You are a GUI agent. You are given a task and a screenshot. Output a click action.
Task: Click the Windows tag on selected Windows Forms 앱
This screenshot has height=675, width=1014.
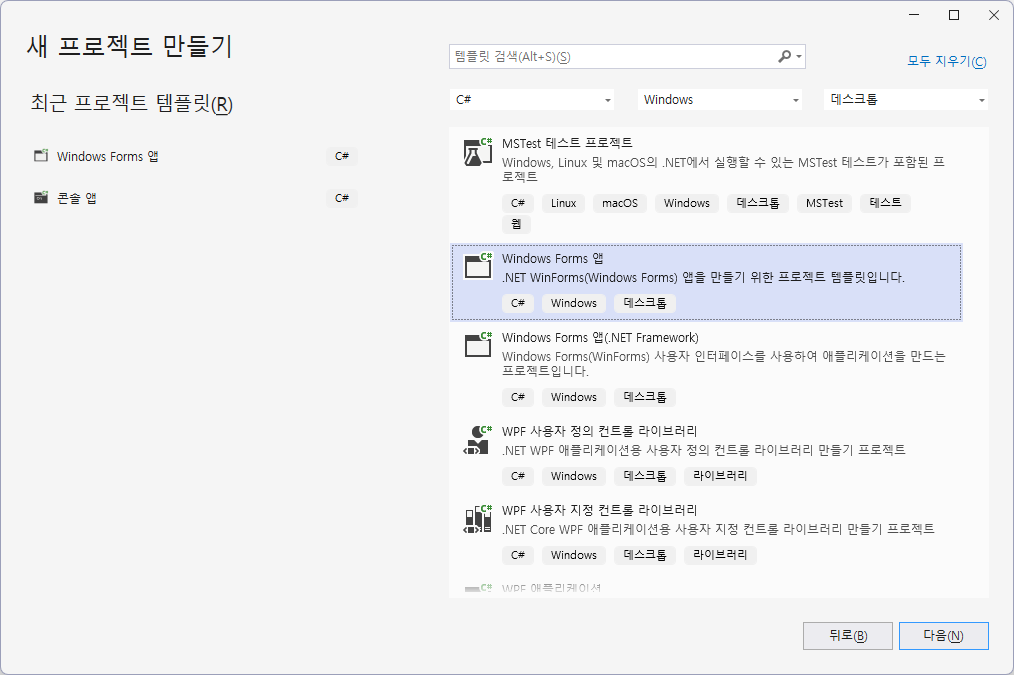pyautogui.click(x=574, y=303)
